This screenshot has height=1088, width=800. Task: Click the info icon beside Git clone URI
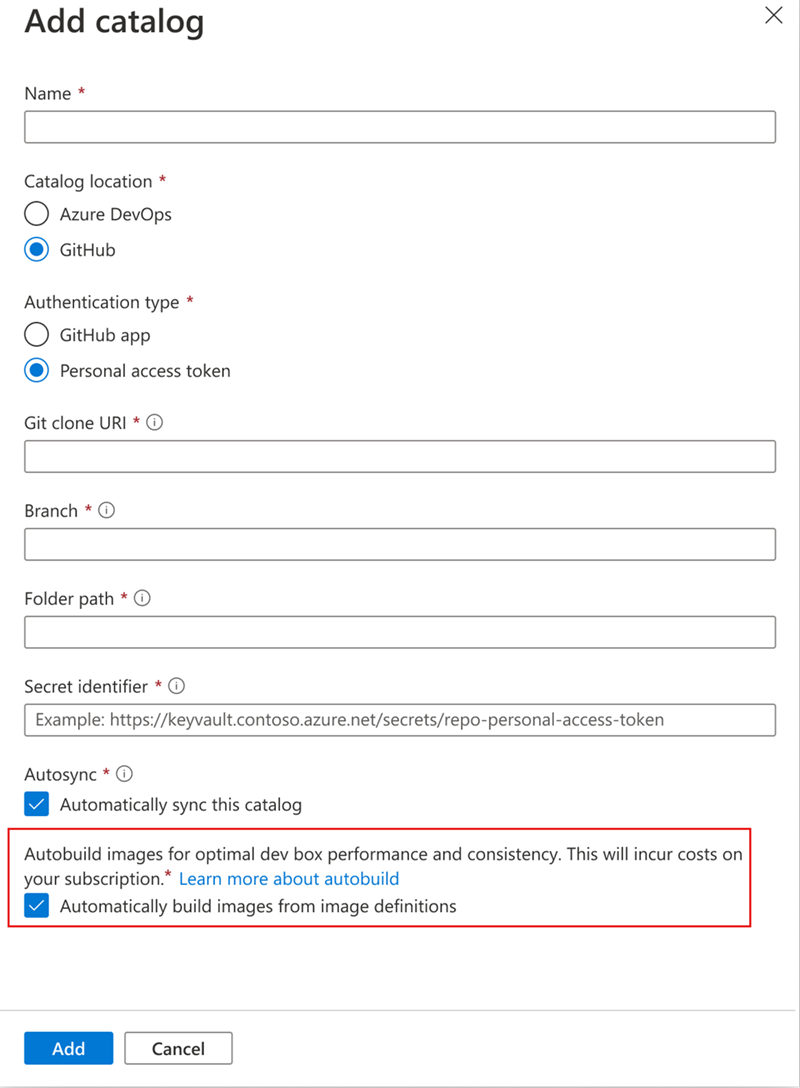(155, 422)
